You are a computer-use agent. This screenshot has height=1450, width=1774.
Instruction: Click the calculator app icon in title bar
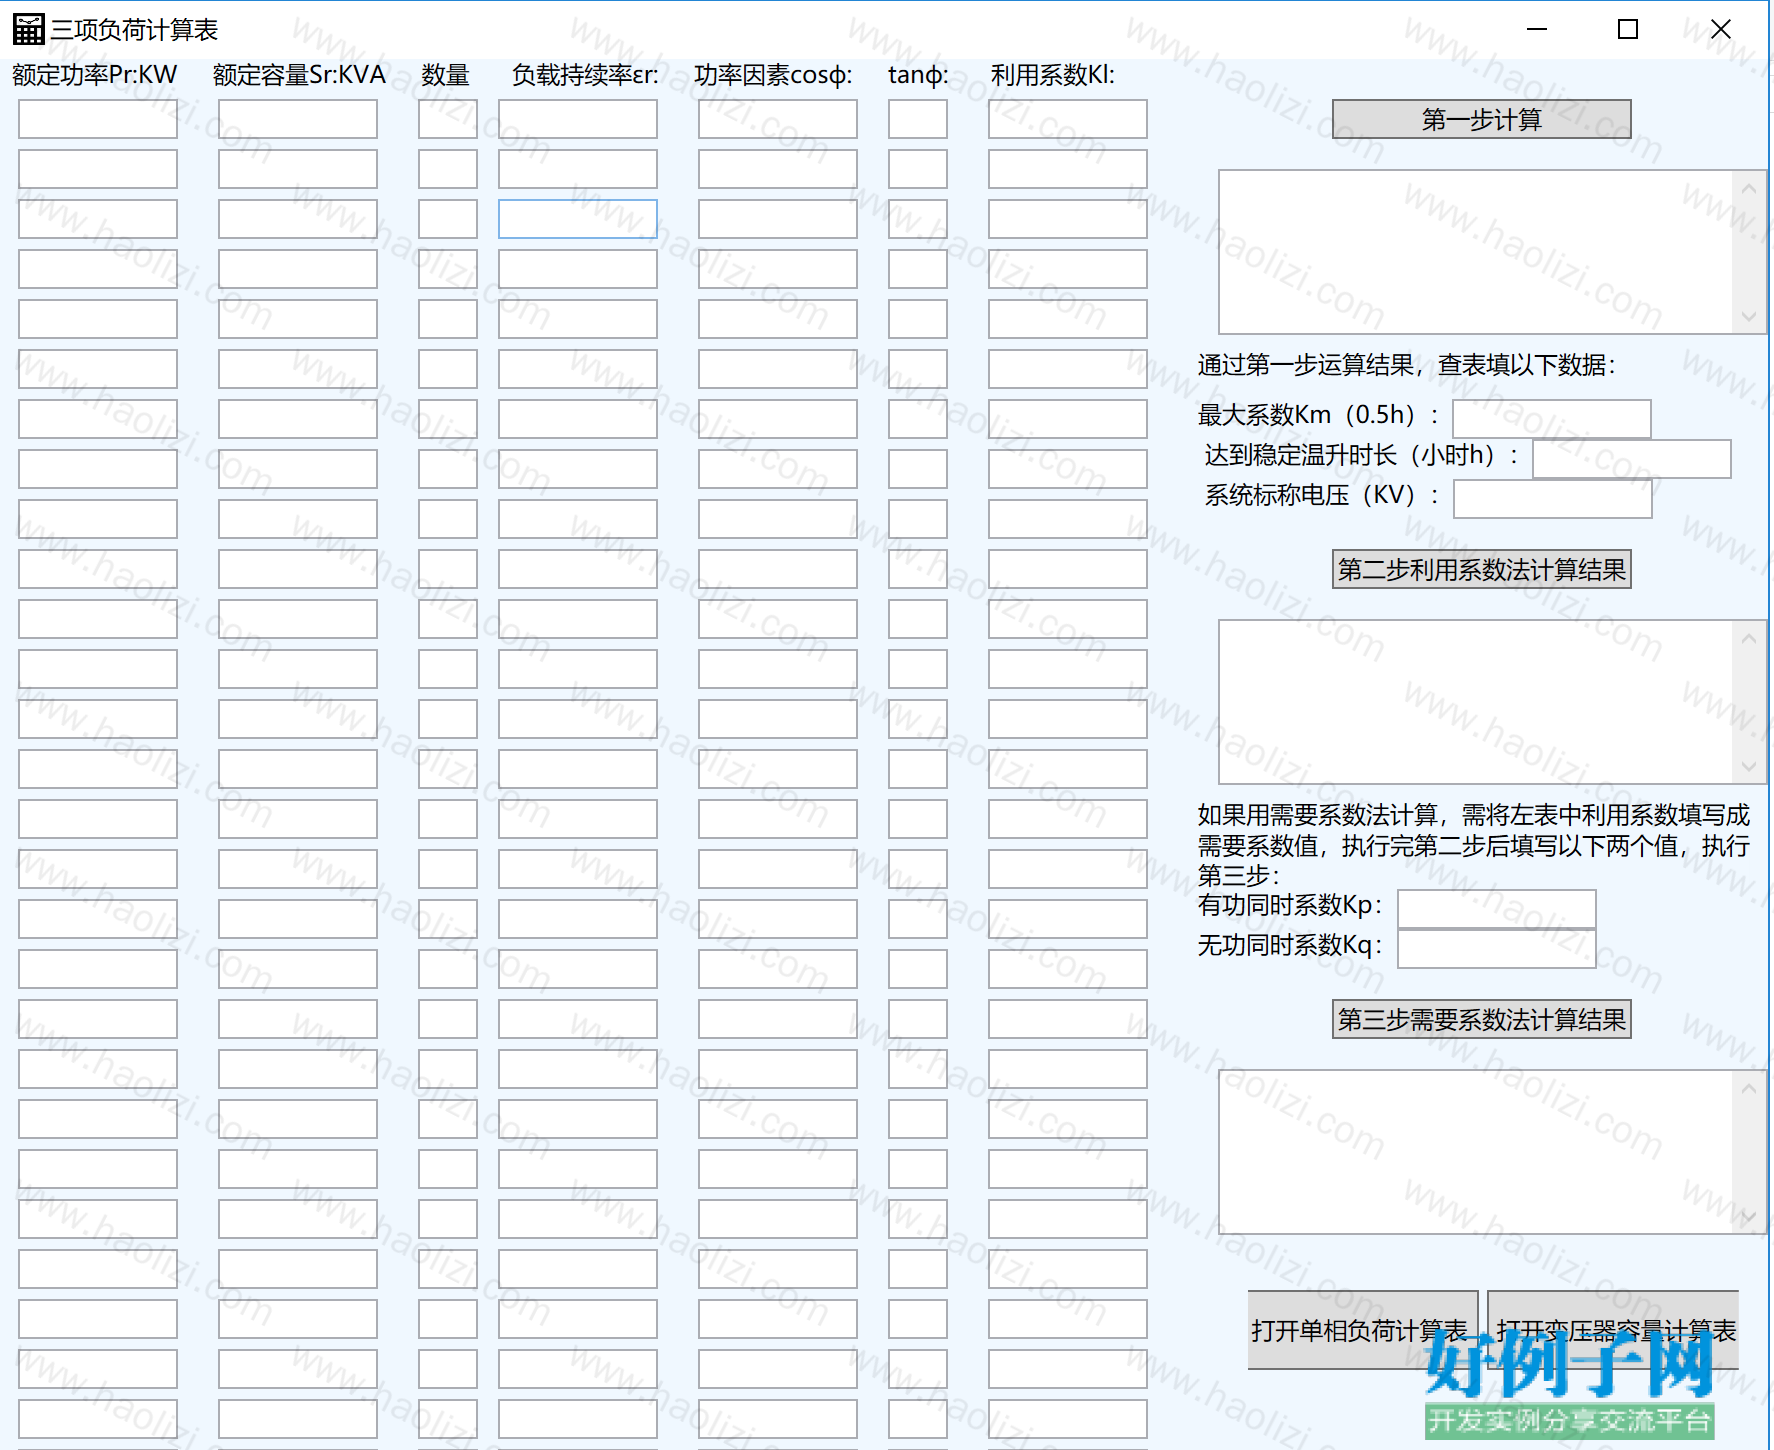point(28,30)
